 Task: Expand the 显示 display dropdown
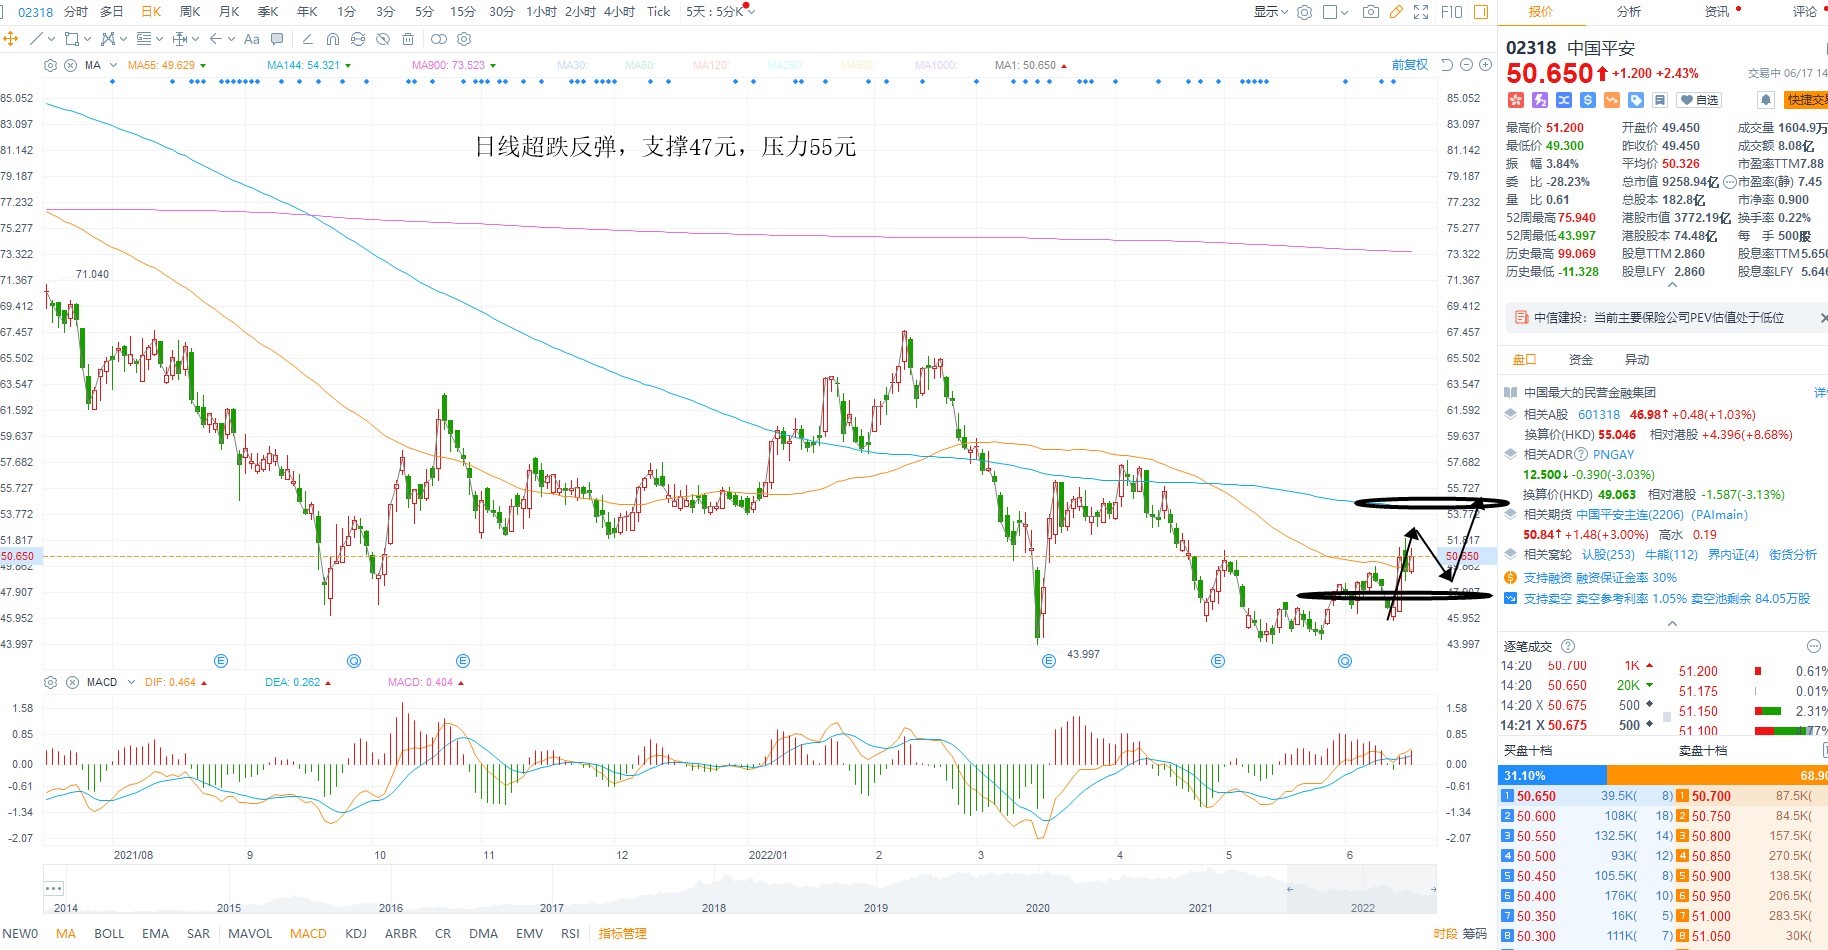pyautogui.click(x=1272, y=12)
